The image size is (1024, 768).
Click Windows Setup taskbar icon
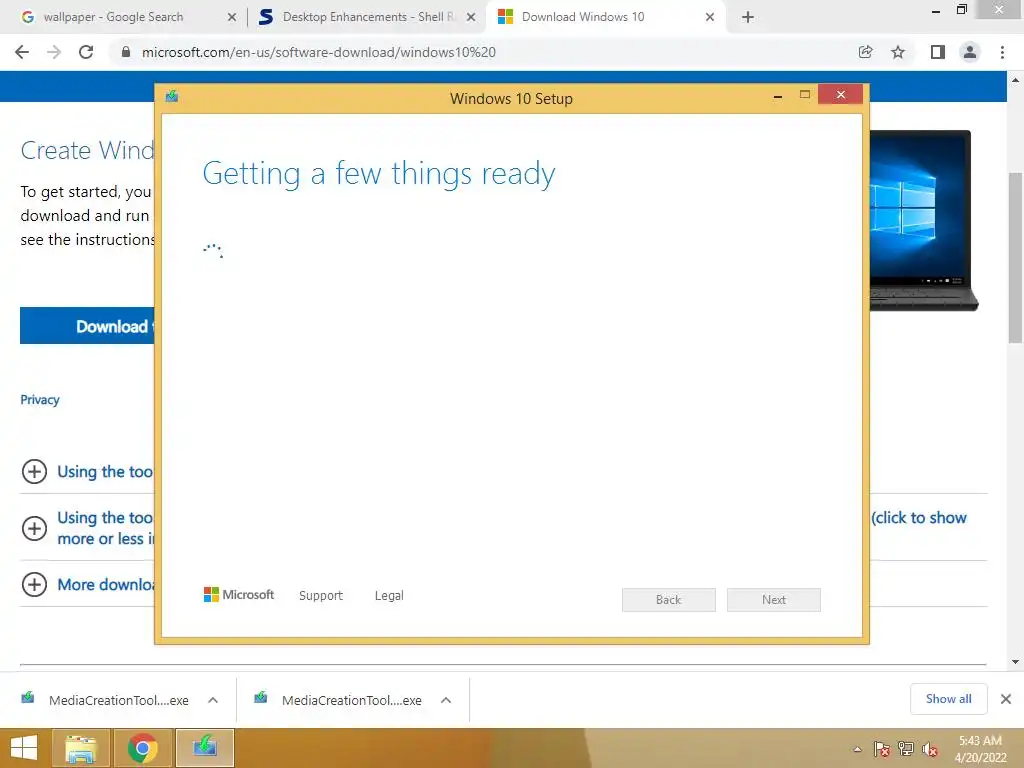tap(204, 748)
